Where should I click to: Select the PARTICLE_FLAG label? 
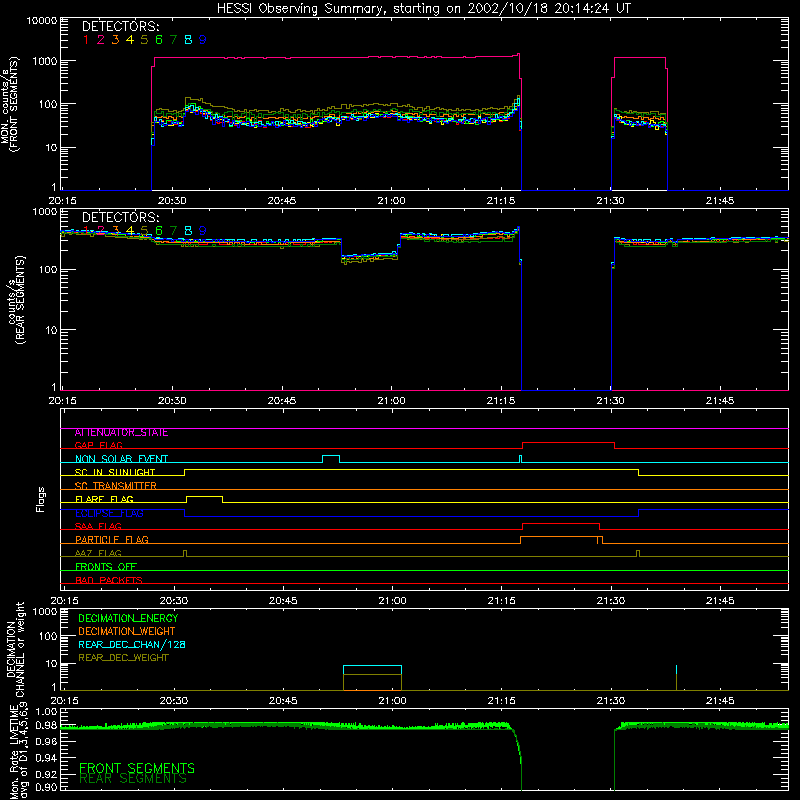112,540
